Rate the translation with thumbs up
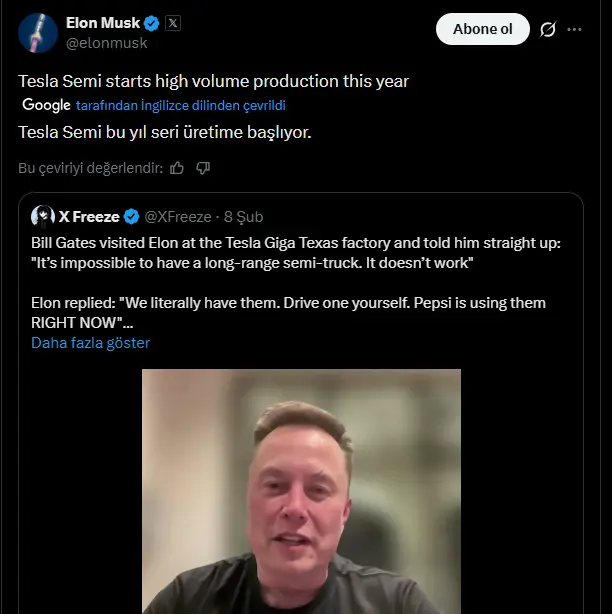 coord(177,168)
